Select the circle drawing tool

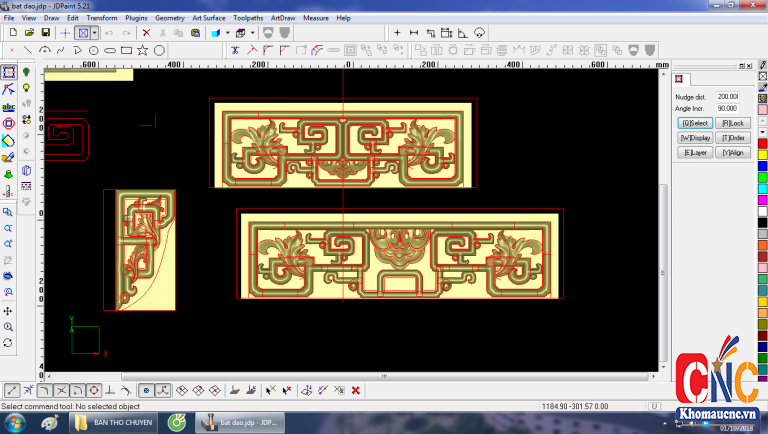click(x=159, y=50)
